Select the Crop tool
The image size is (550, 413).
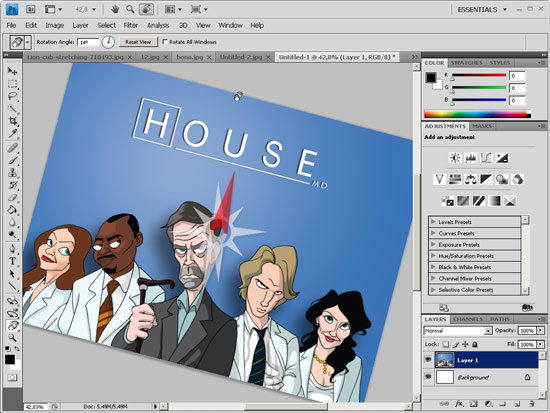point(13,121)
